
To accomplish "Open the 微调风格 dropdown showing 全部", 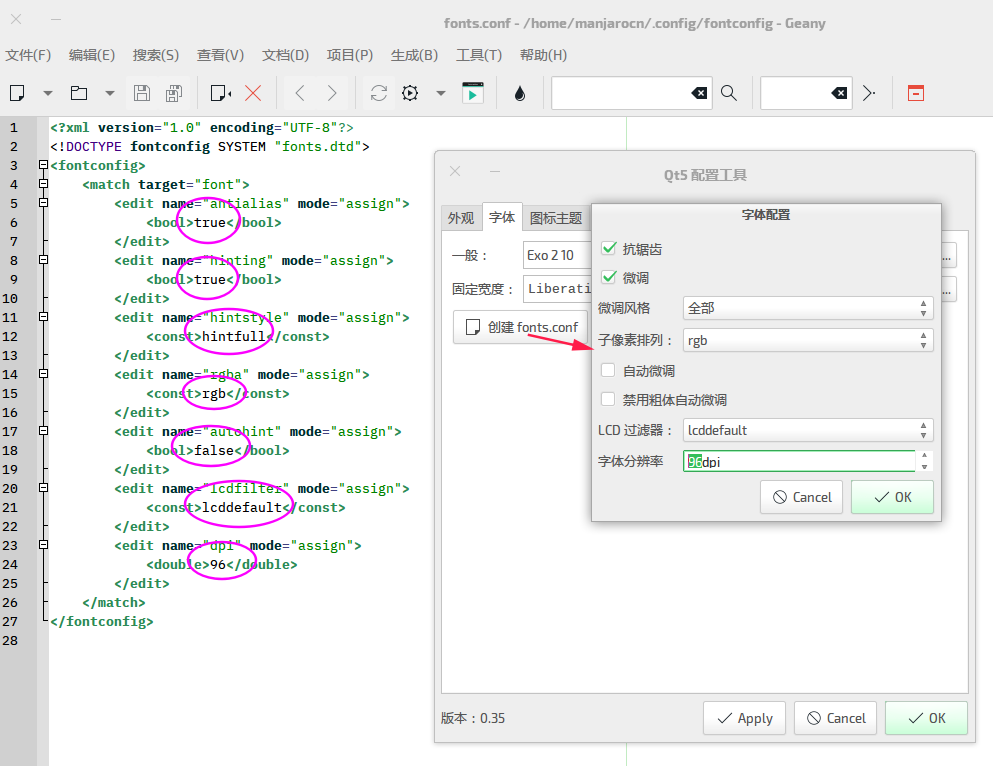I will click(x=808, y=308).
